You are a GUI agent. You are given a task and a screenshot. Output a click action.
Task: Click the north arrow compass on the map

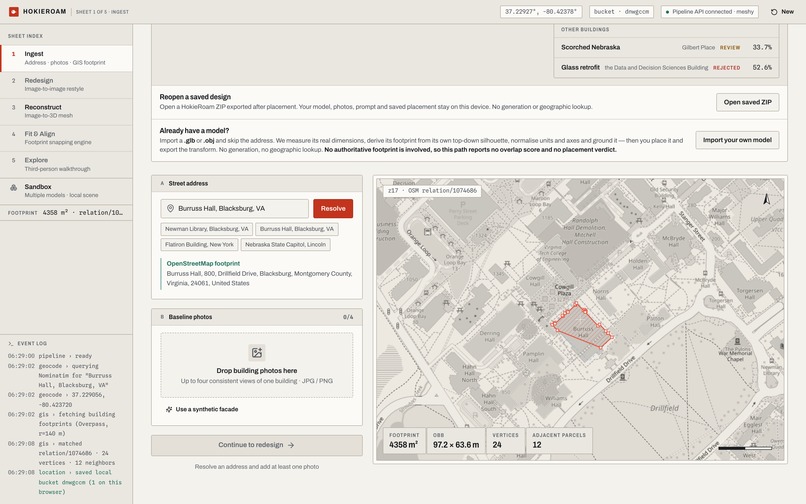click(x=766, y=199)
